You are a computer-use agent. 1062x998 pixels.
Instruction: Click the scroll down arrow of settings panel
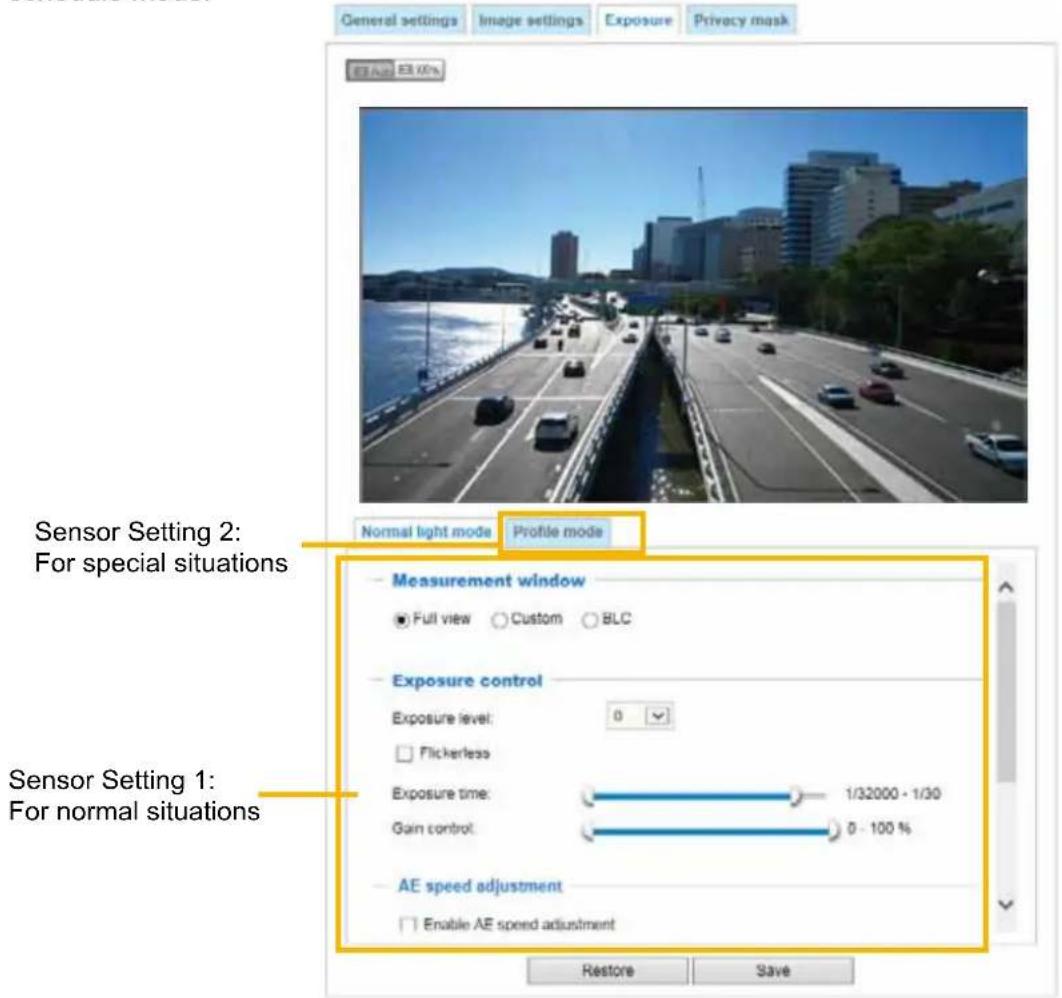(1006, 905)
